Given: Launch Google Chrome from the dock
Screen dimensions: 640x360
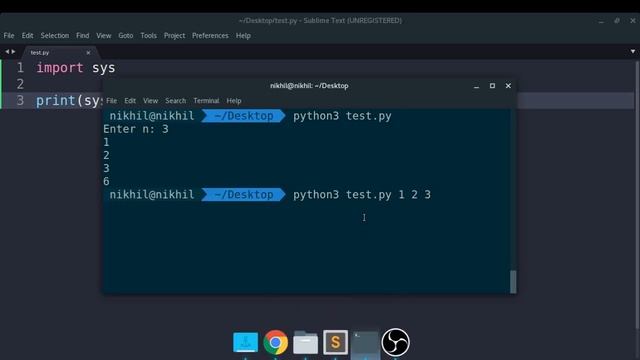Looking at the screenshot, I should (x=276, y=342).
